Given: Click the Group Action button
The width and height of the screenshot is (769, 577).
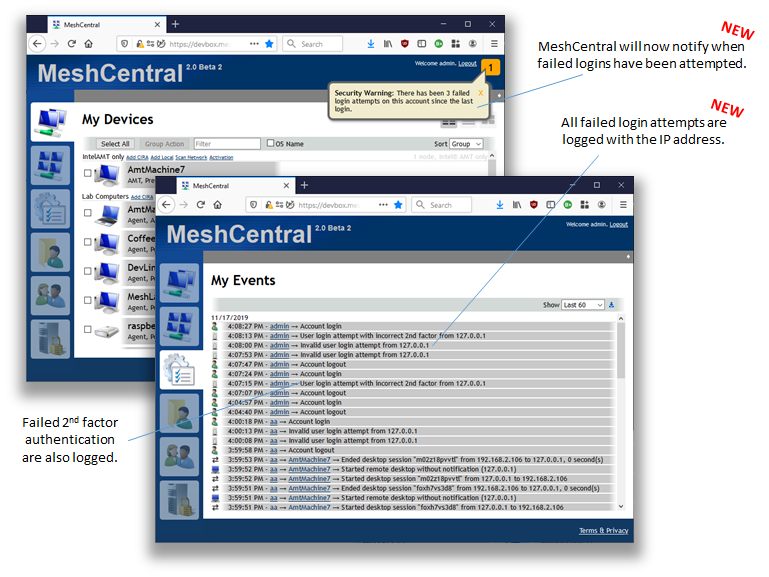Looking at the screenshot, I should (164, 144).
